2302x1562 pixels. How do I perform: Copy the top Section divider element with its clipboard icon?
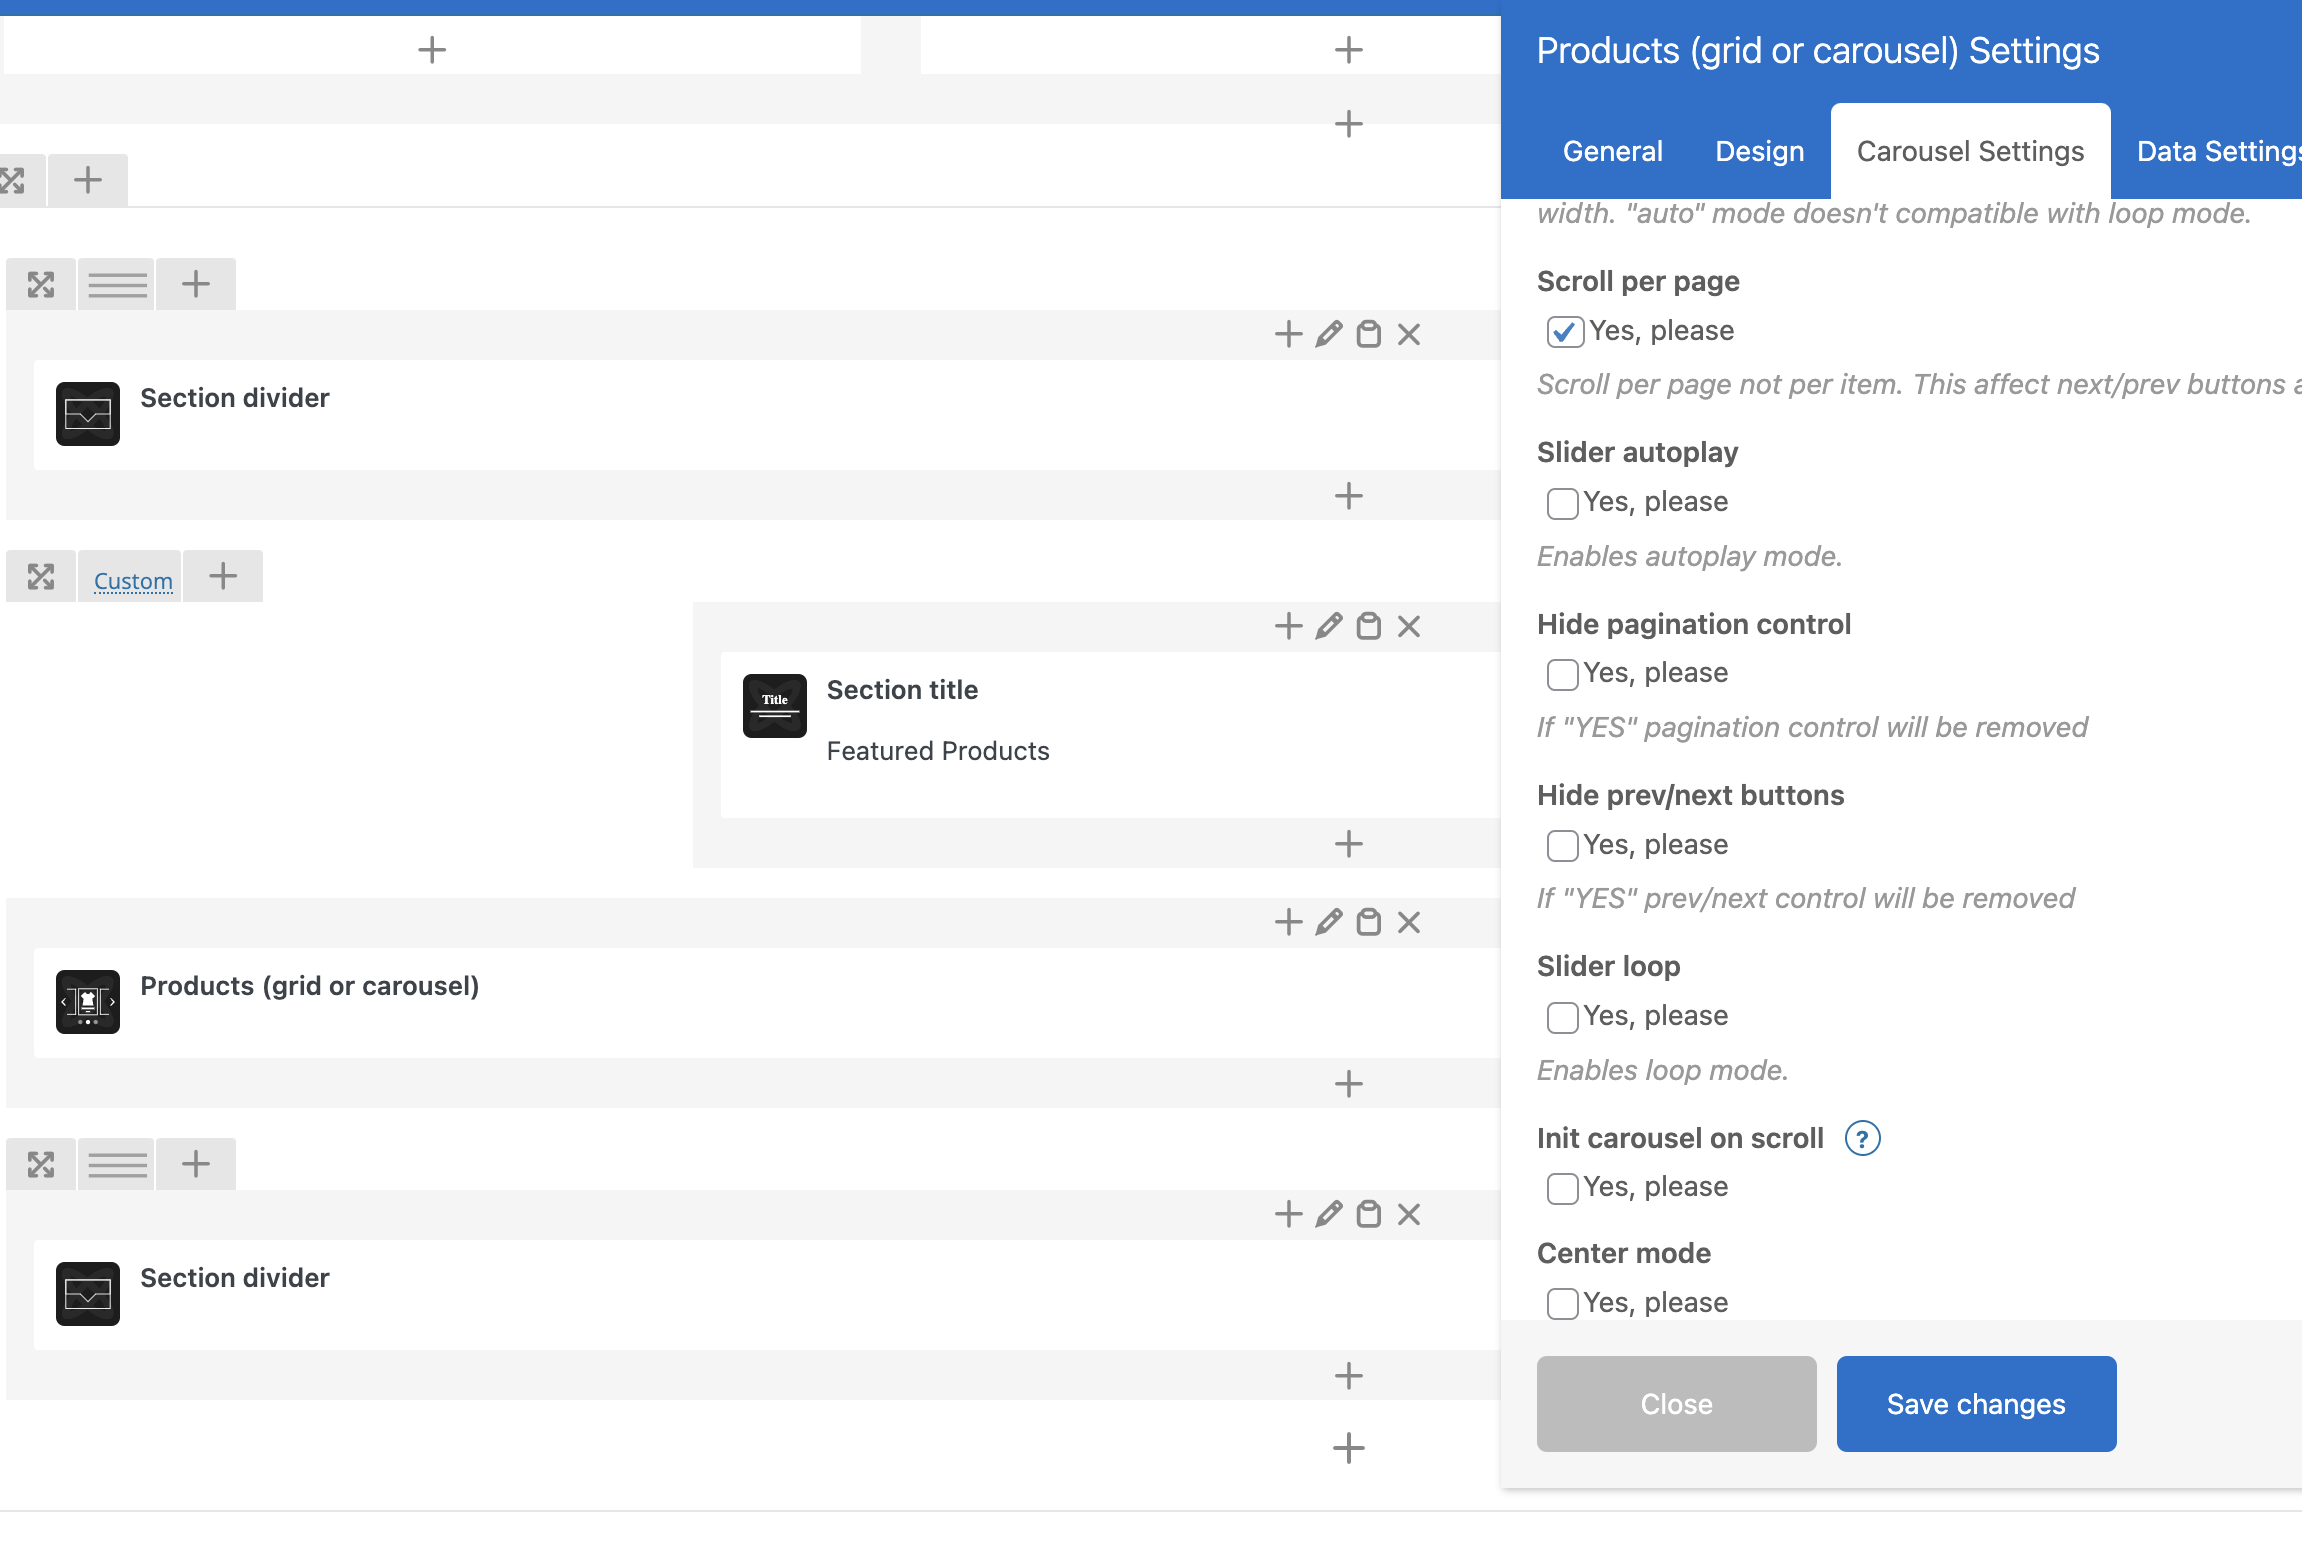[1368, 334]
